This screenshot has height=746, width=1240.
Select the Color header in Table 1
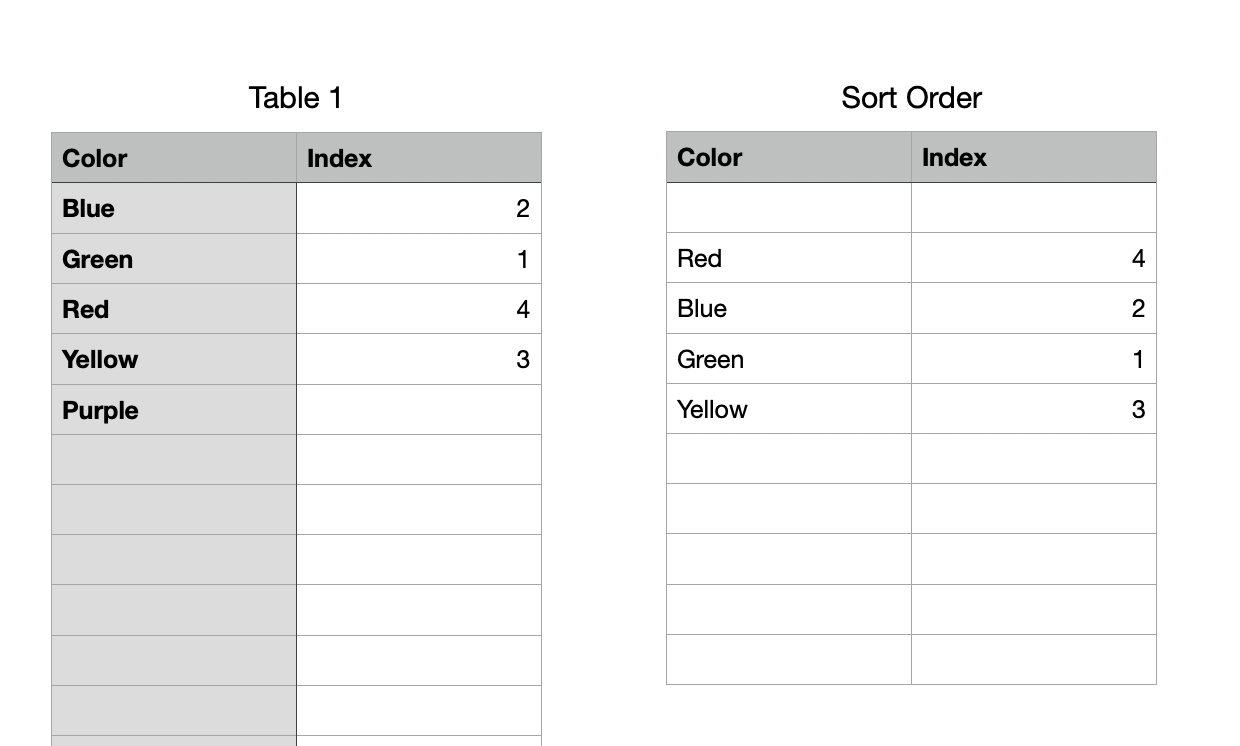[x=173, y=158]
